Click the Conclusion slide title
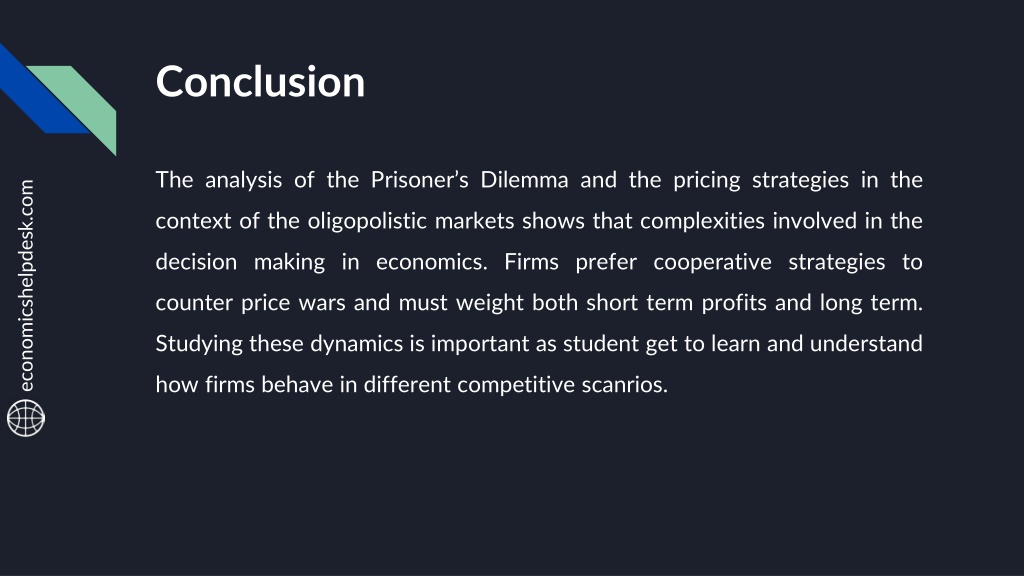This screenshot has width=1024, height=576. (260, 82)
